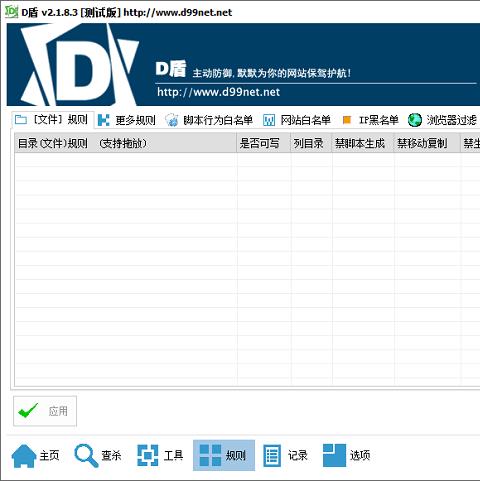This screenshot has width=480, height=481.
Task: Go to 工具 in the bottom navigation
Action: [160, 455]
